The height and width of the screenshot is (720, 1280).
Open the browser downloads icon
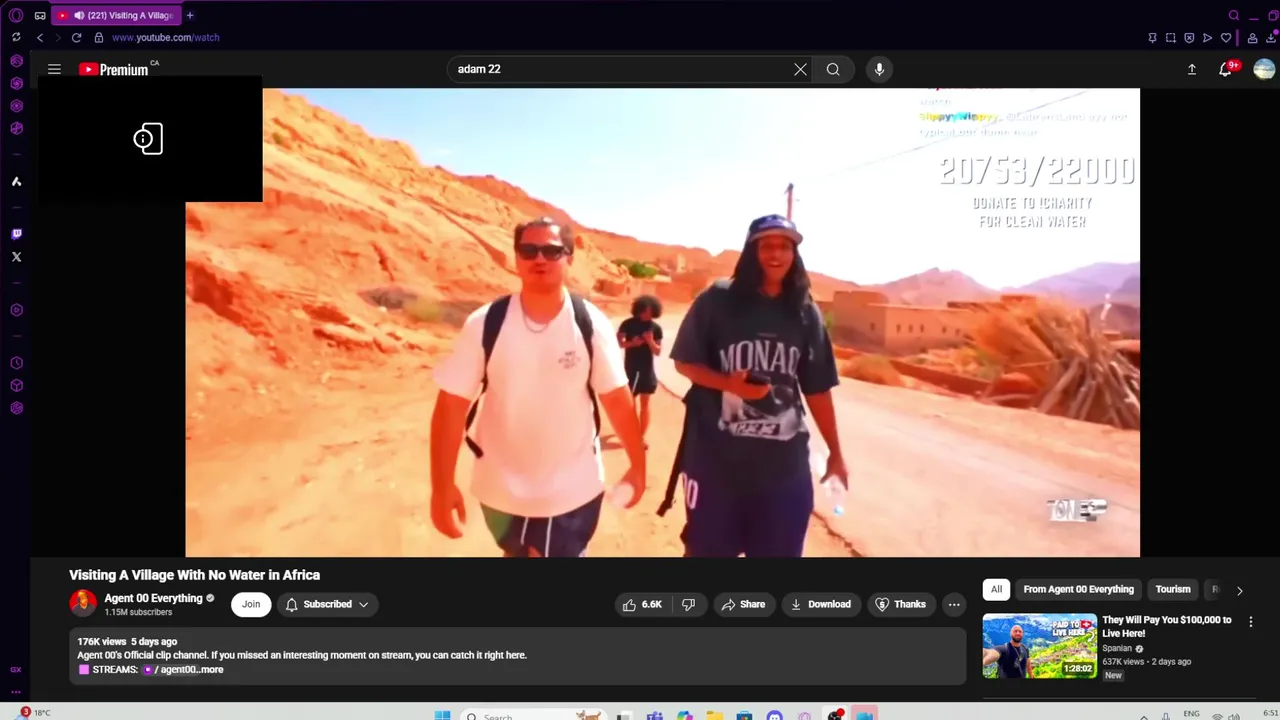(1271, 38)
